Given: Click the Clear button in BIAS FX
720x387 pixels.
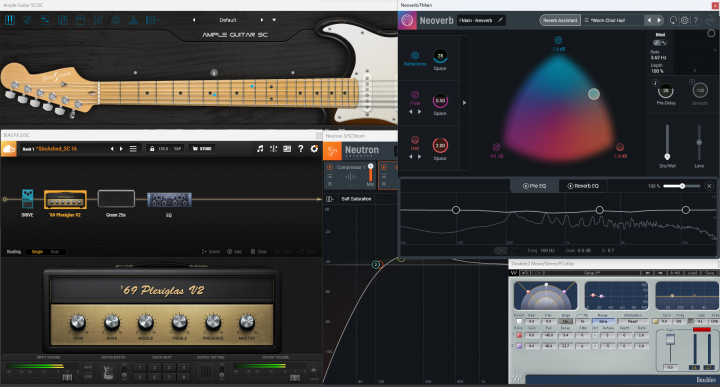Looking at the screenshot, I should (x=259, y=252).
